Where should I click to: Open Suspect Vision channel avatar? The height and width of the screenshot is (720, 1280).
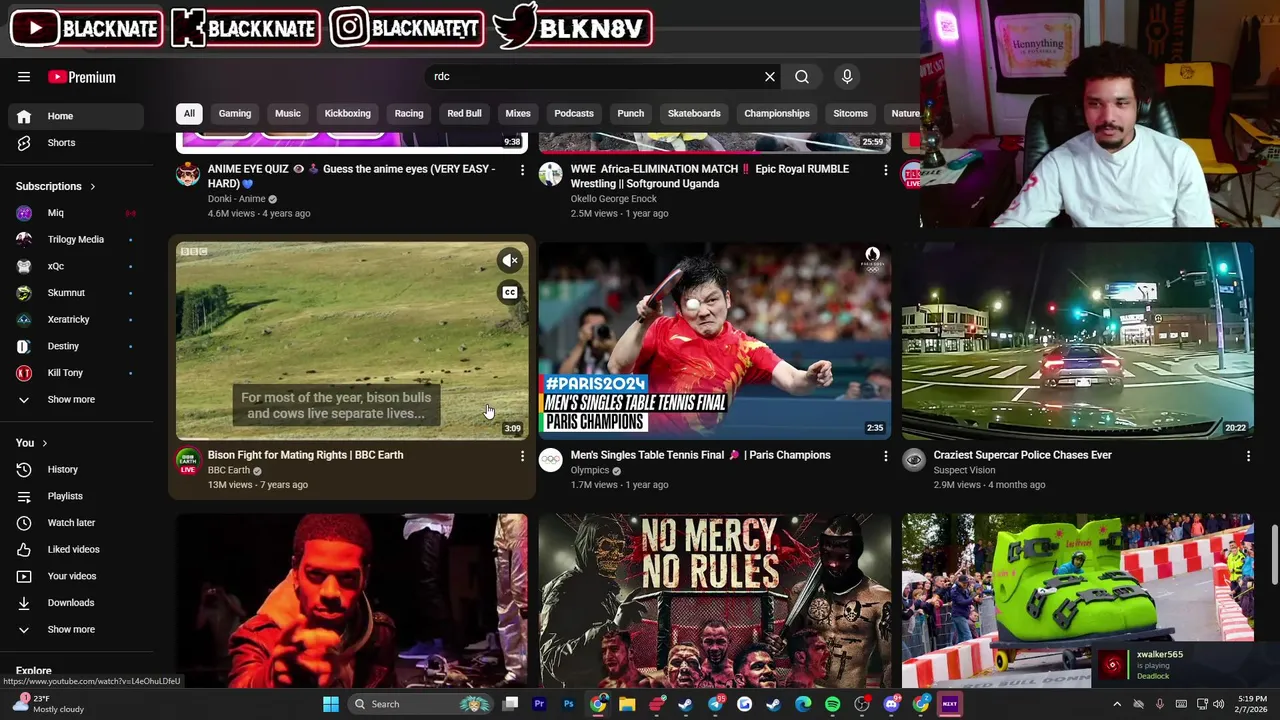[914, 460]
